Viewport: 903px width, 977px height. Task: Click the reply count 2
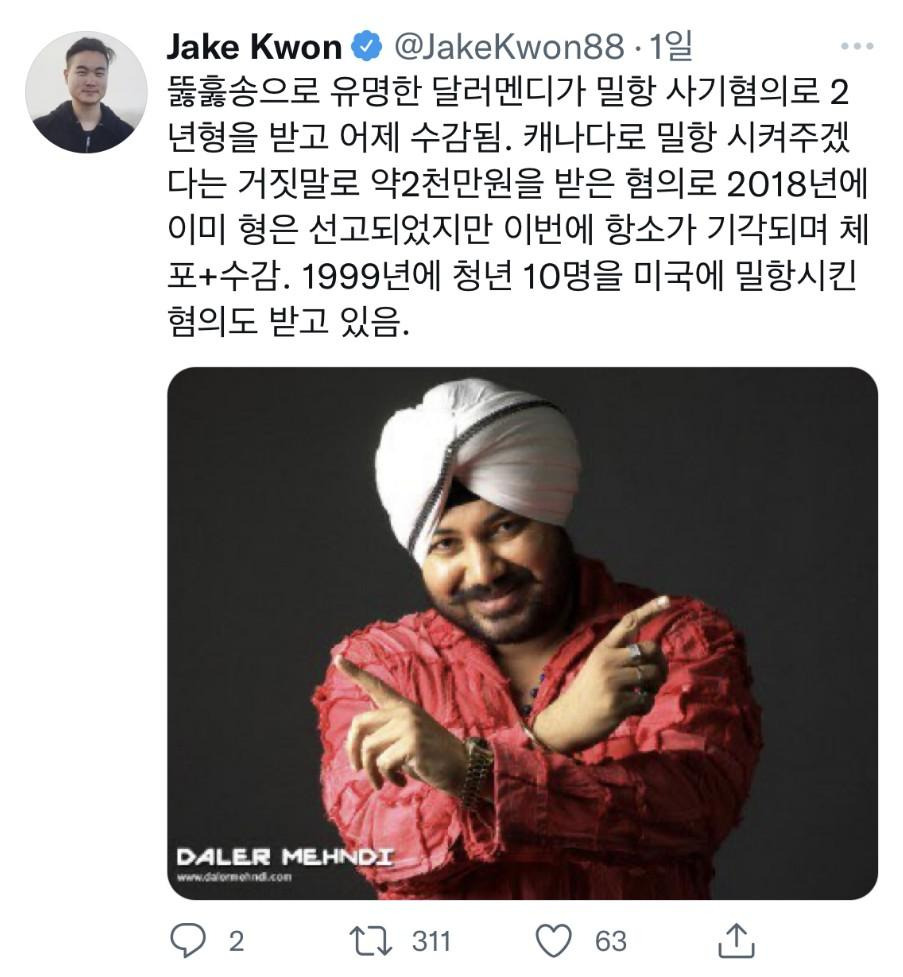(x=236, y=941)
